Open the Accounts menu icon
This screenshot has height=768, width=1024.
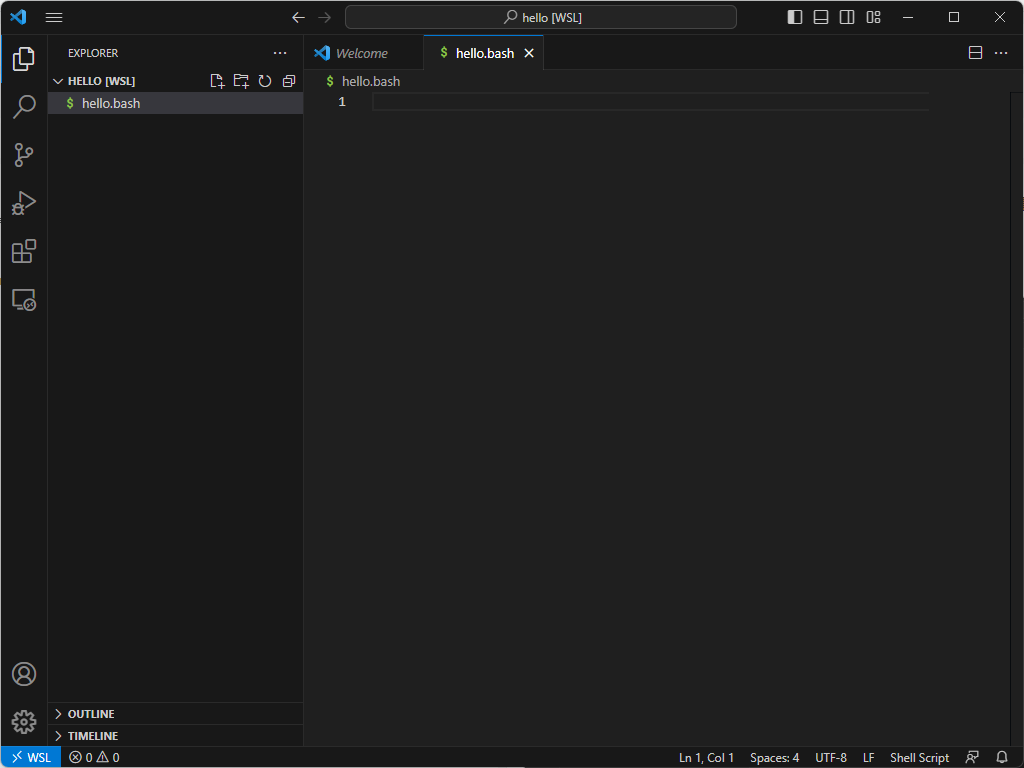[24, 674]
